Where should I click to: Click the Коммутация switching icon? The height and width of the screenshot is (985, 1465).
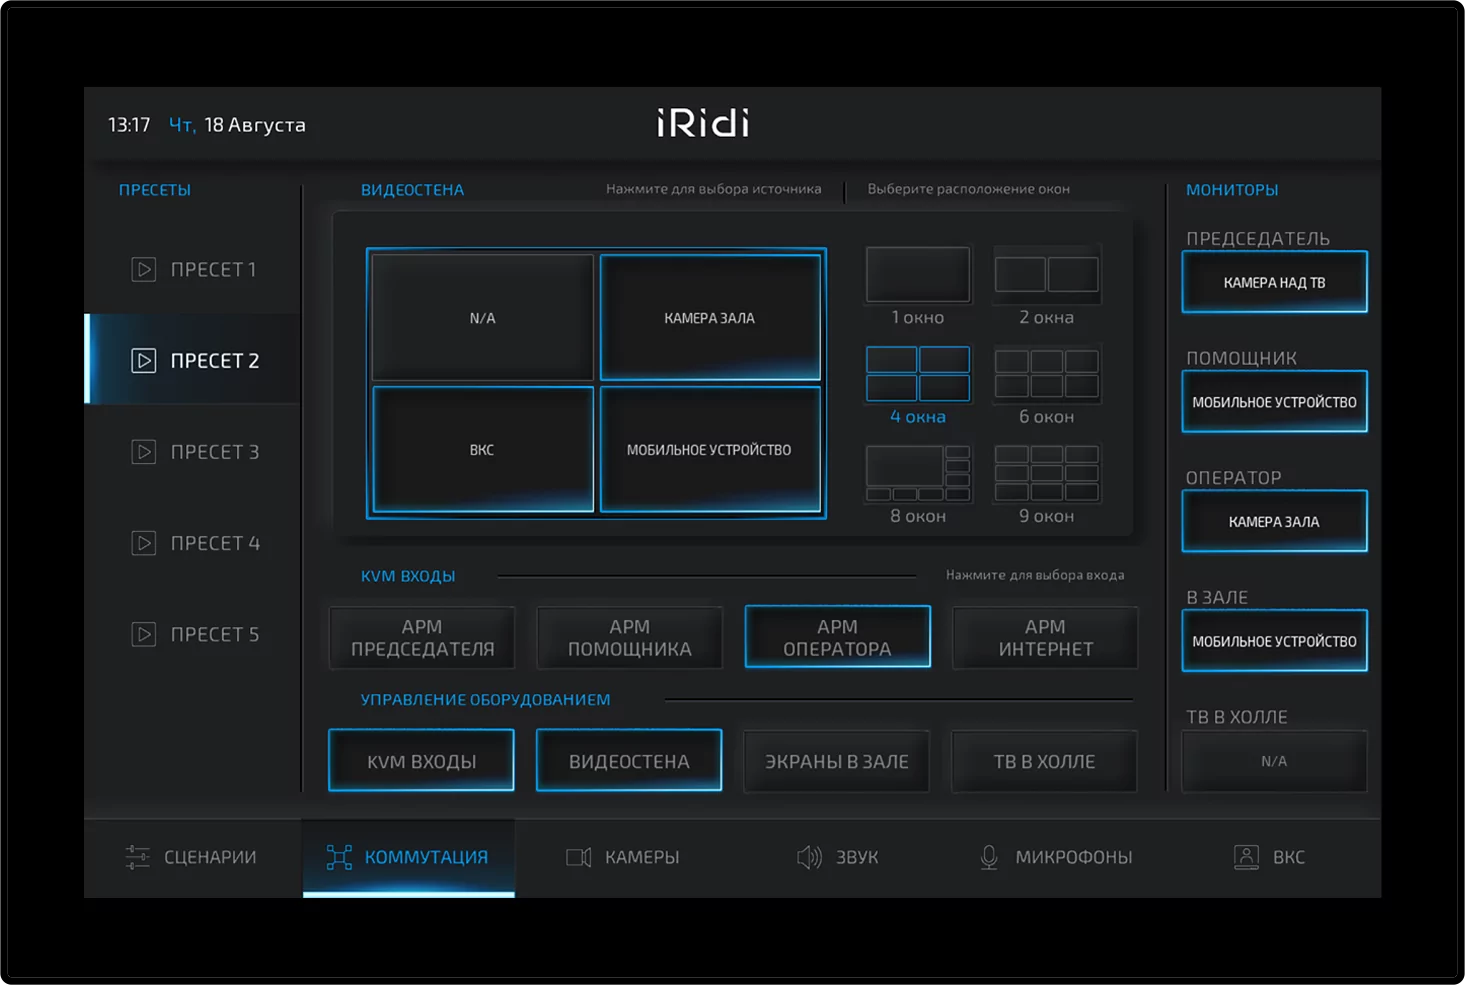[x=338, y=856]
